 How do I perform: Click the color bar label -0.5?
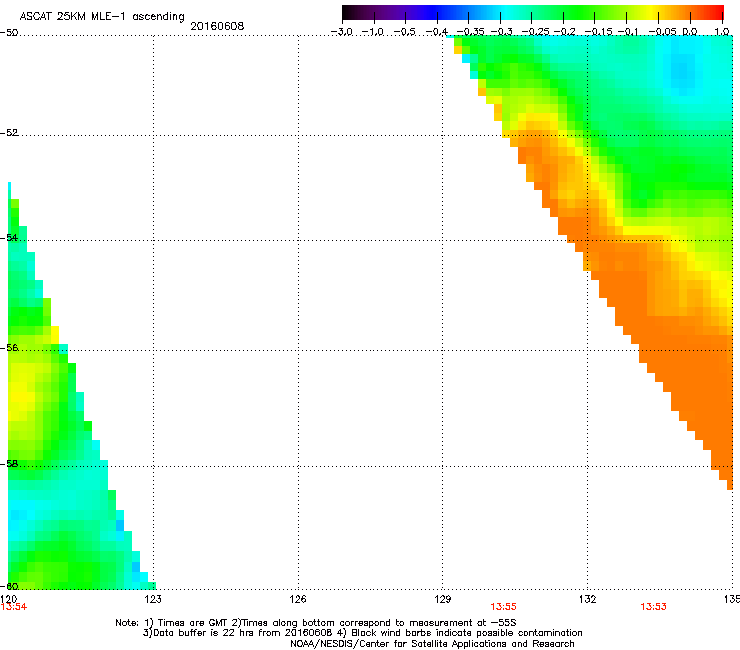(x=404, y=32)
